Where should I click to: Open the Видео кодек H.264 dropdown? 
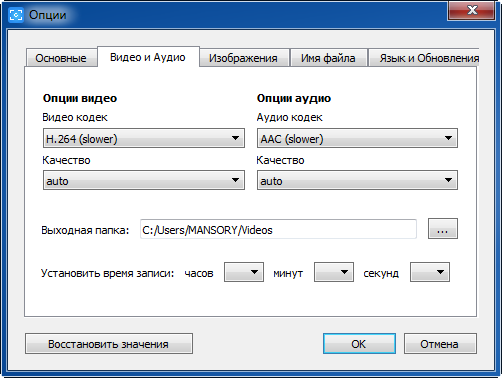pyautogui.click(x=144, y=138)
